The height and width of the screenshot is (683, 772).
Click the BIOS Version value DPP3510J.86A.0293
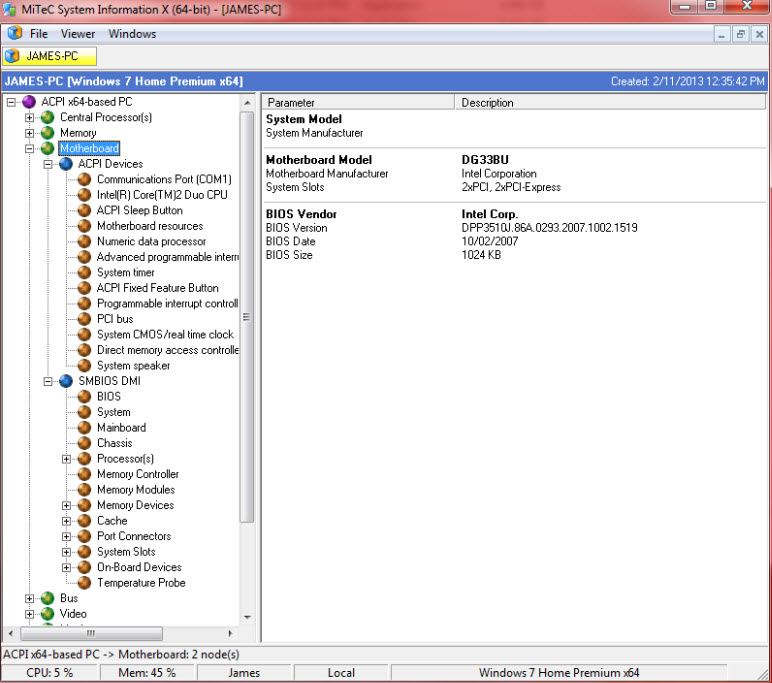(549, 228)
